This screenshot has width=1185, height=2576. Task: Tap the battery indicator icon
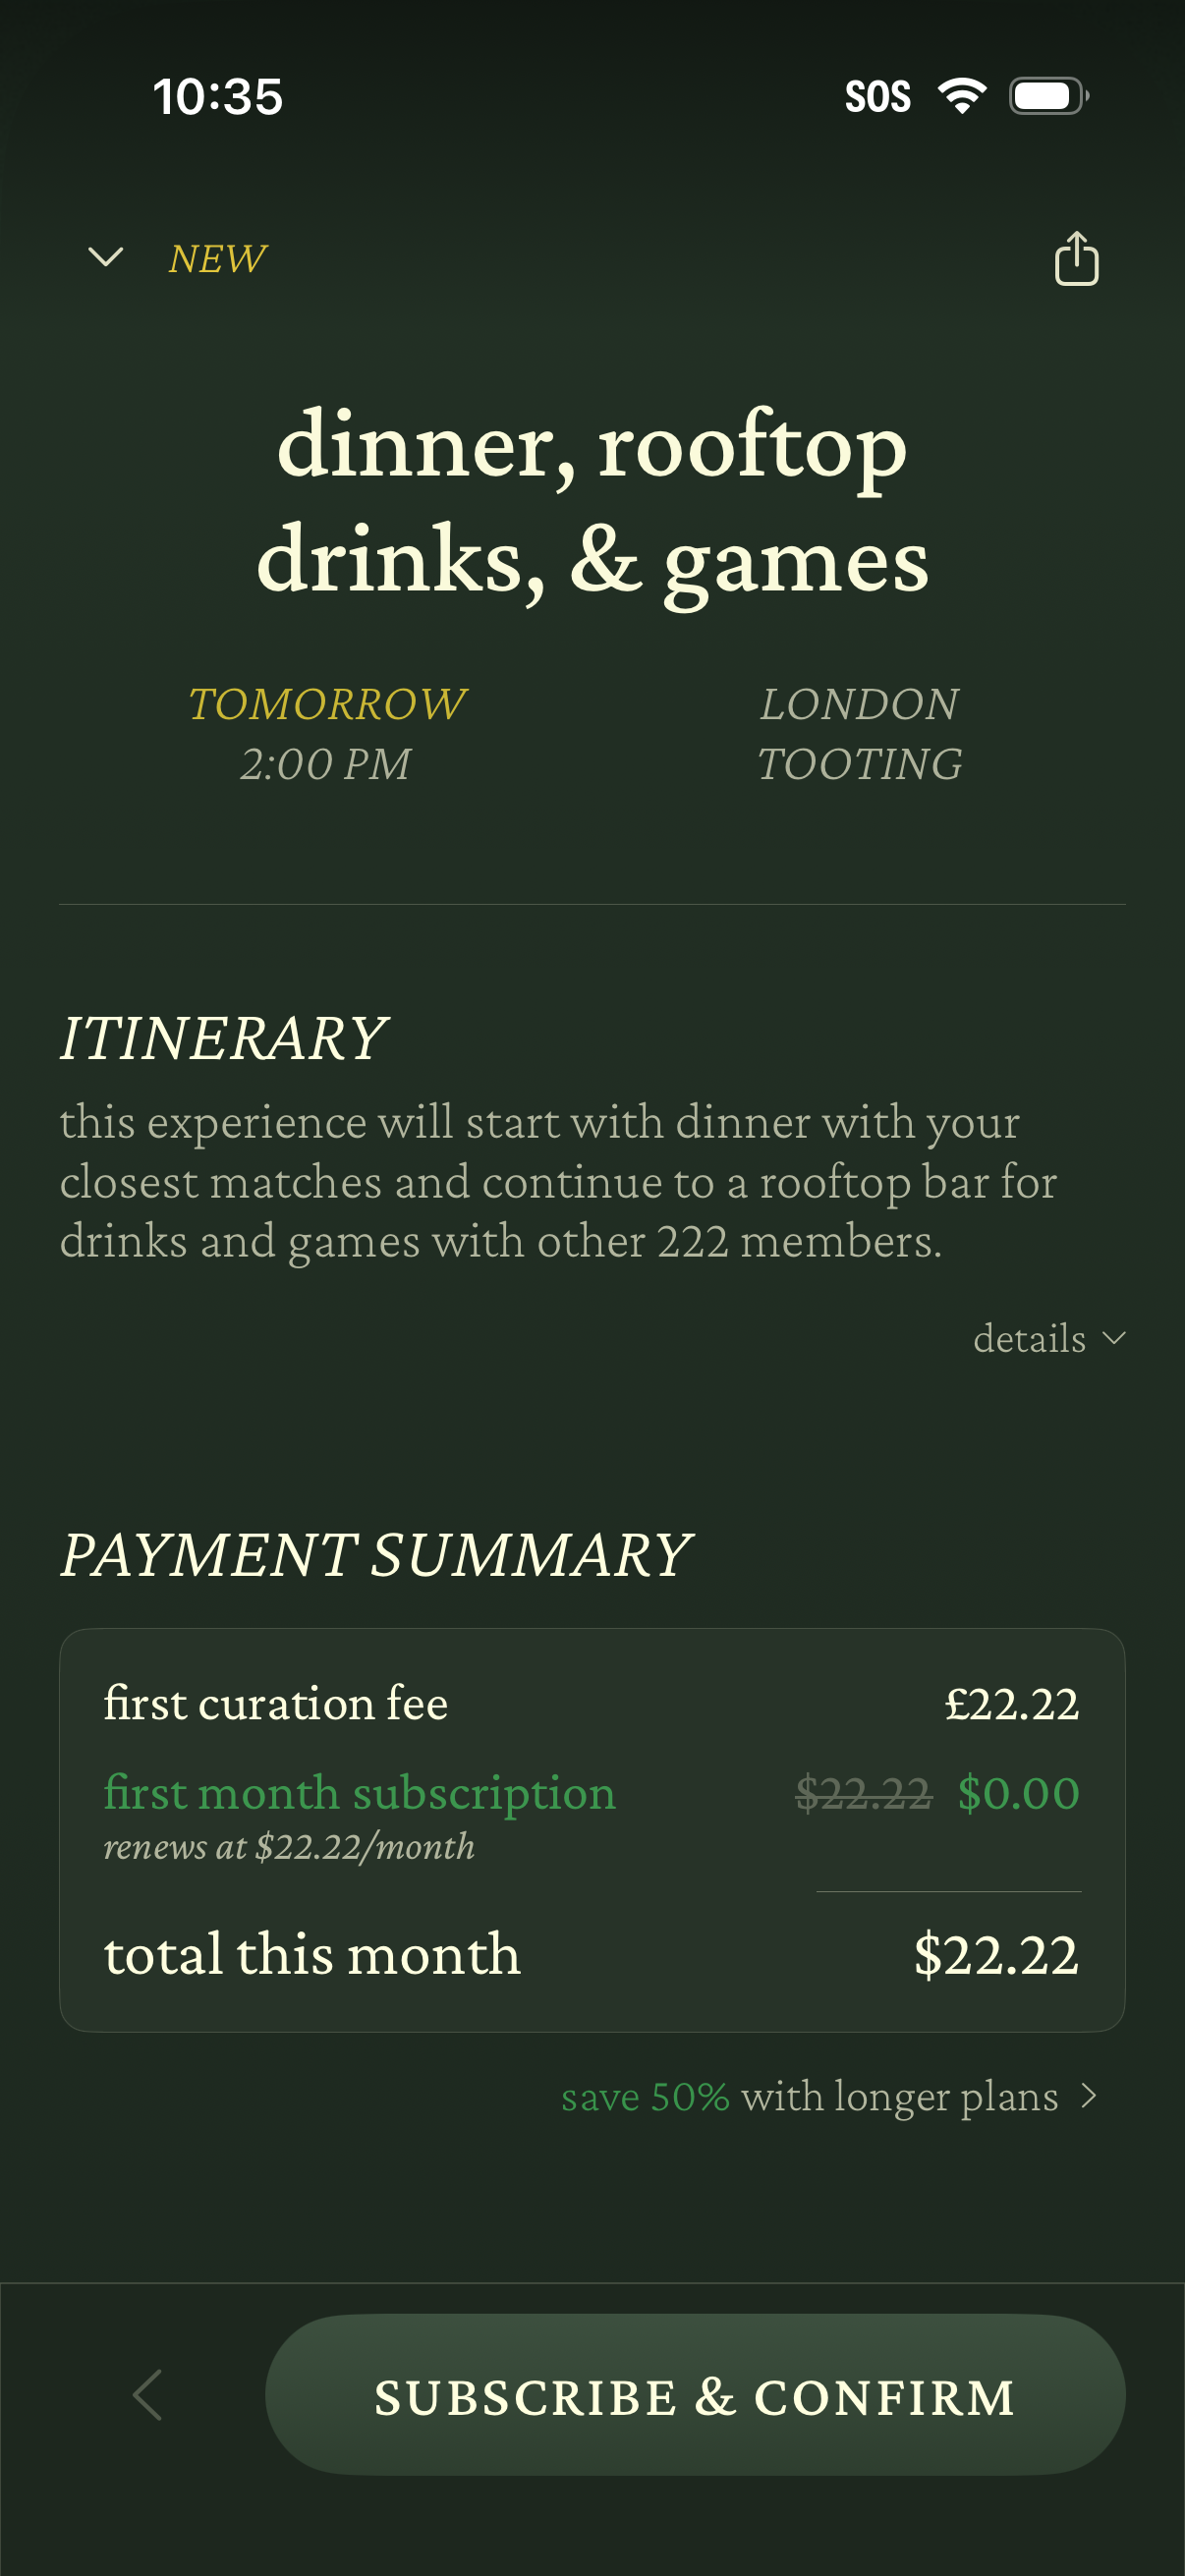pyautogui.click(x=1048, y=97)
